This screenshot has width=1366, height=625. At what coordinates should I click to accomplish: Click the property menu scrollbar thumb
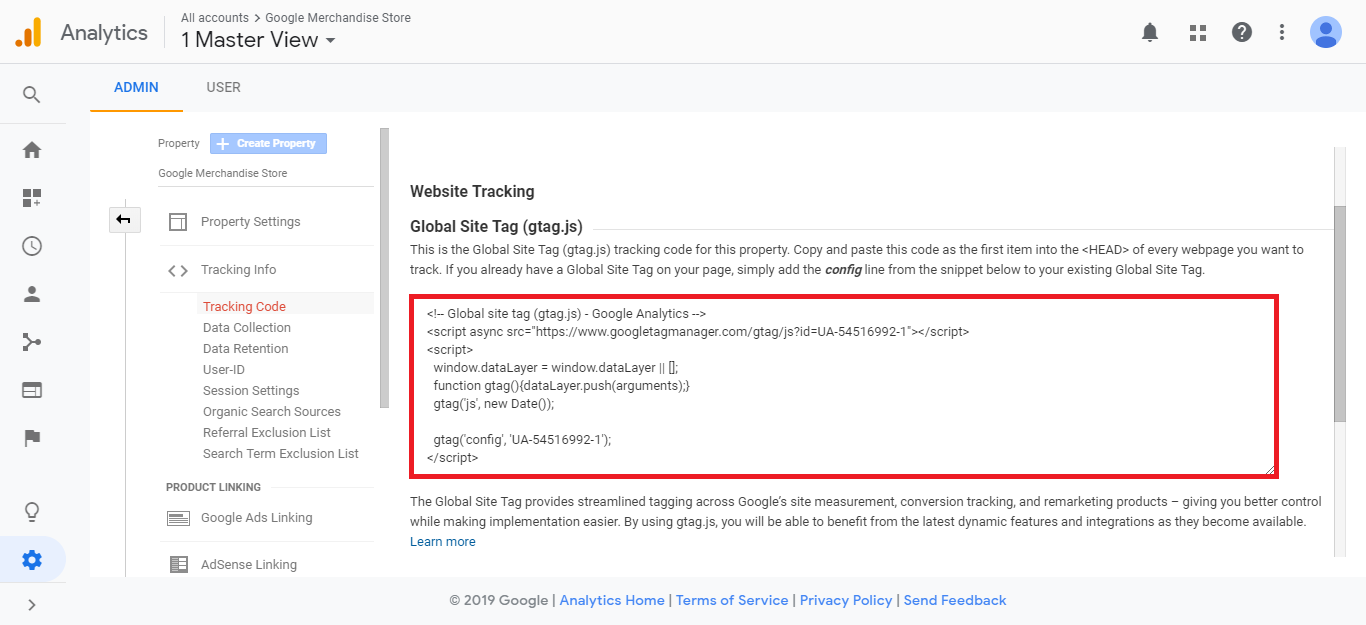[384, 267]
